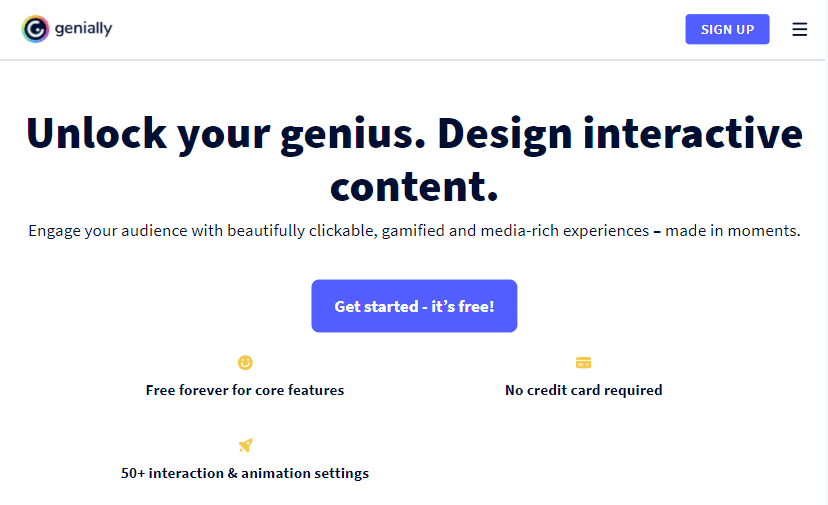Click 'media-rich experiences' in the tagline

[x=565, y=231]
